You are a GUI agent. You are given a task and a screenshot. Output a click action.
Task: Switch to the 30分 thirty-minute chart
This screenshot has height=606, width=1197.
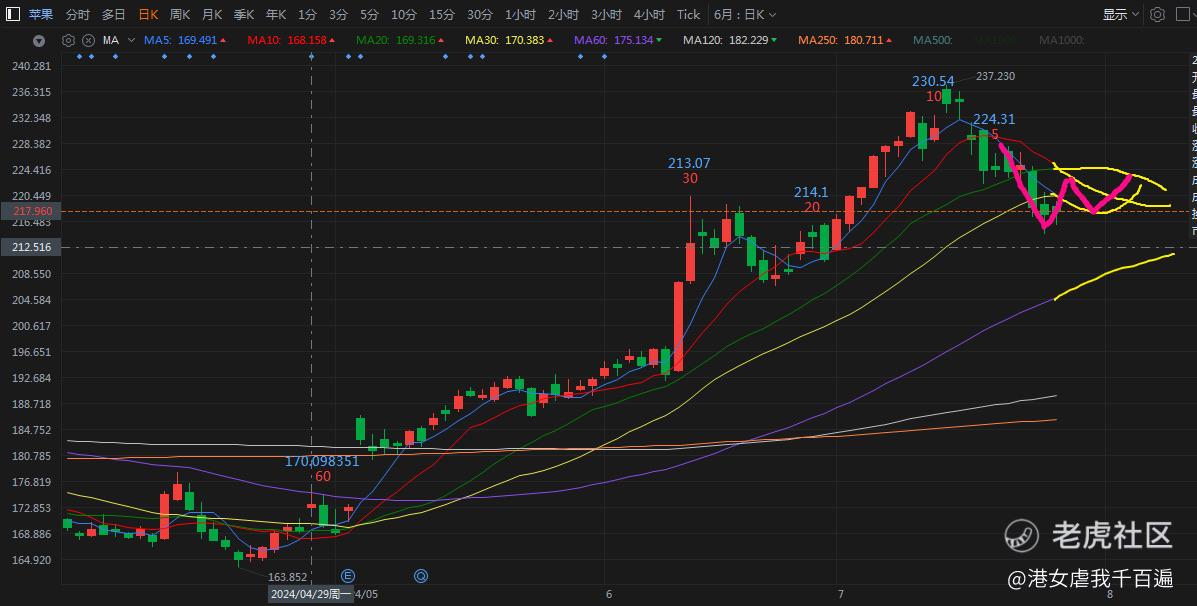(x=479, y=15)
